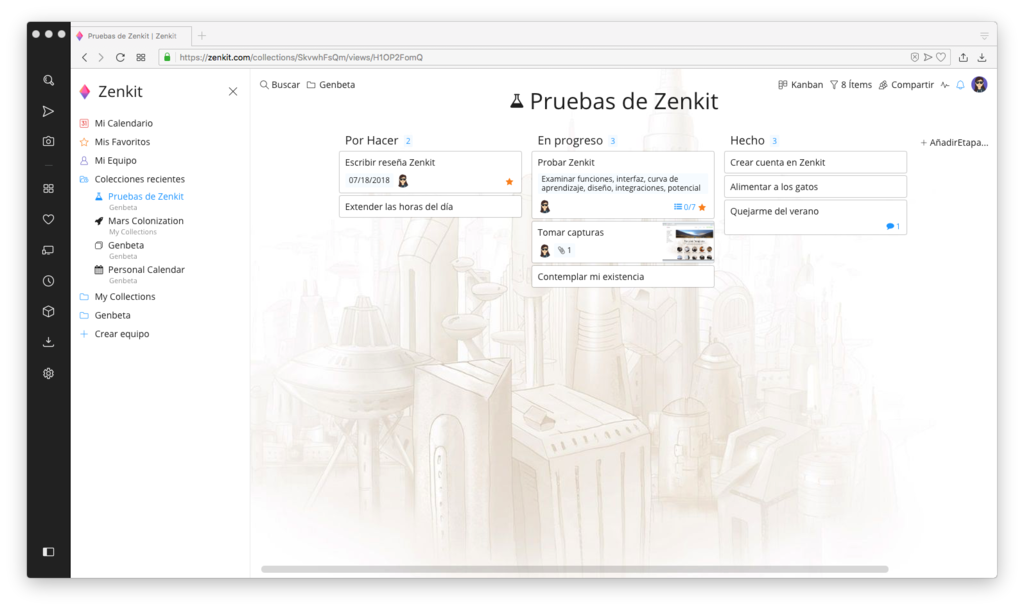Toggle the favorite star on the Escribir reseña Zenkit card
Viewport: 1024px width, 610px height.
509,182
